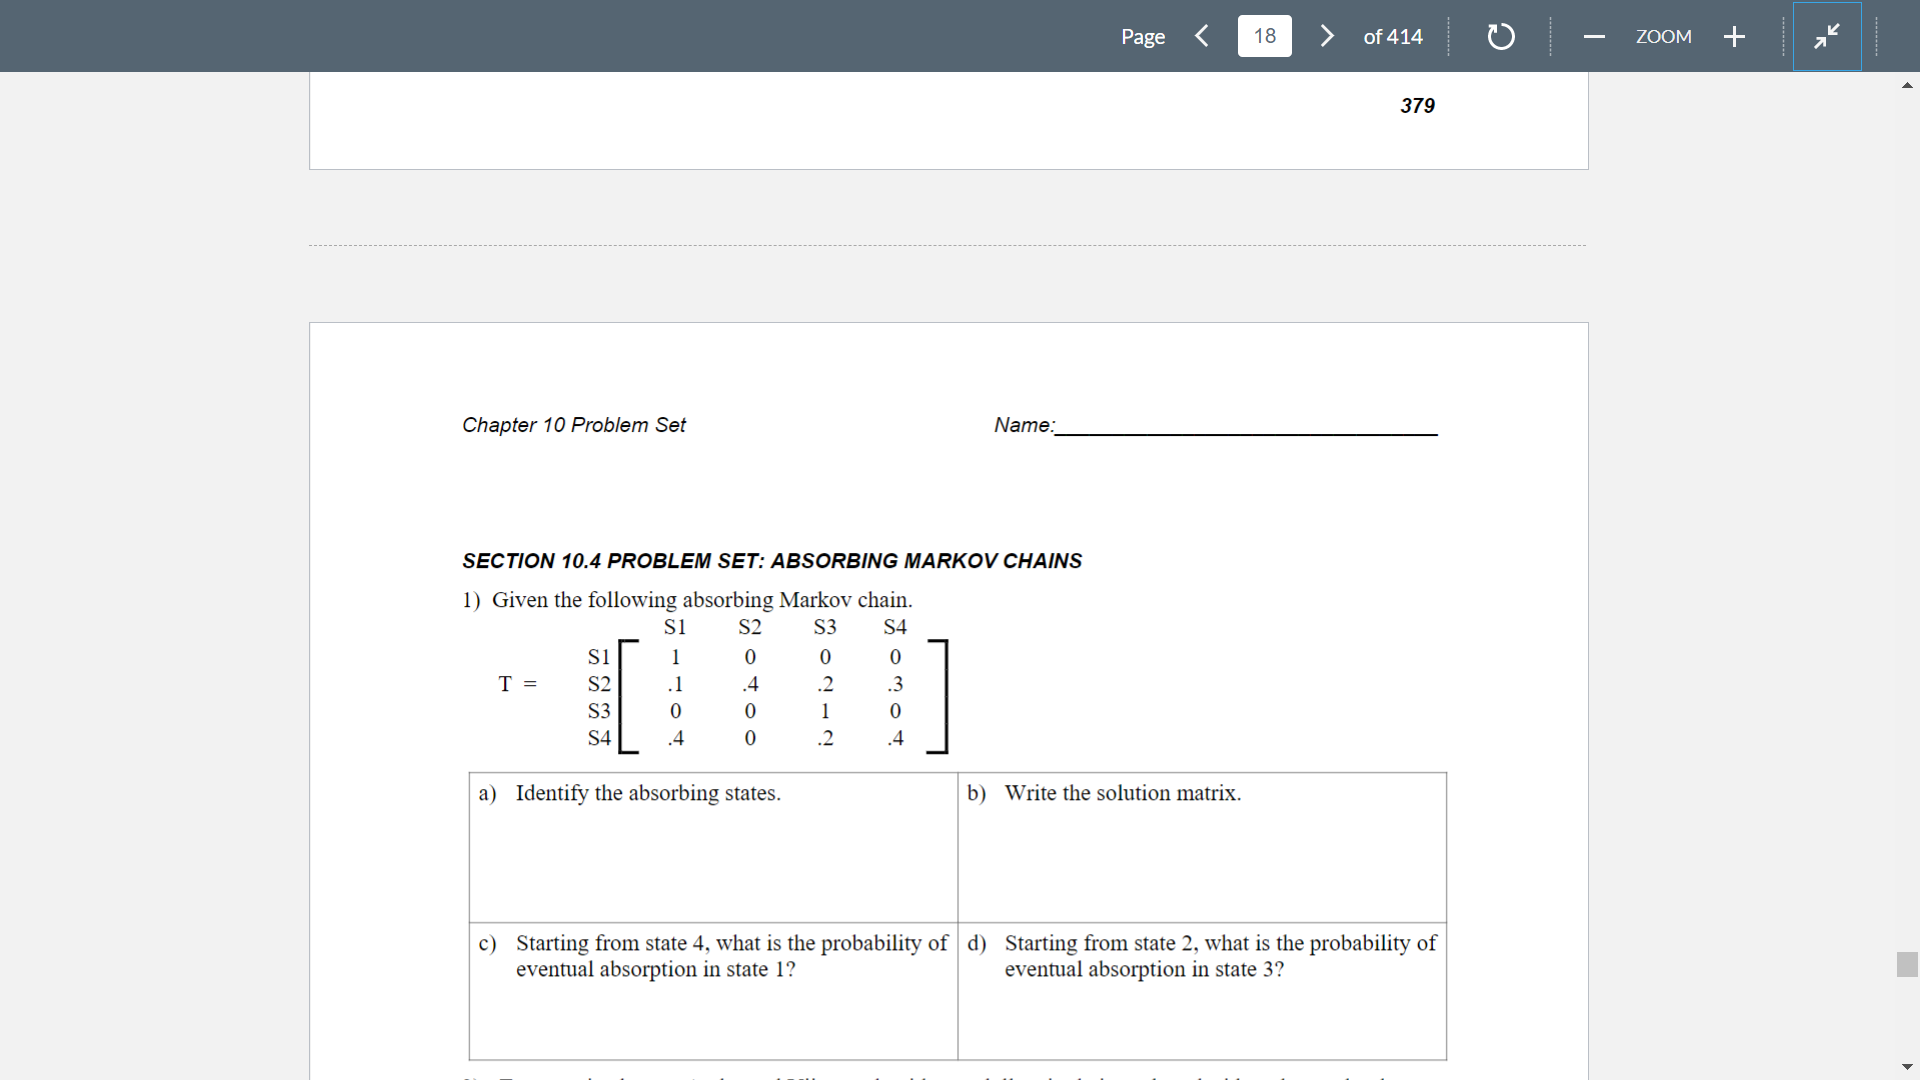Click the scrollbar down arrow
The image size is (1920, 1080).
pyautogui.click(x=1907, y=1066)
